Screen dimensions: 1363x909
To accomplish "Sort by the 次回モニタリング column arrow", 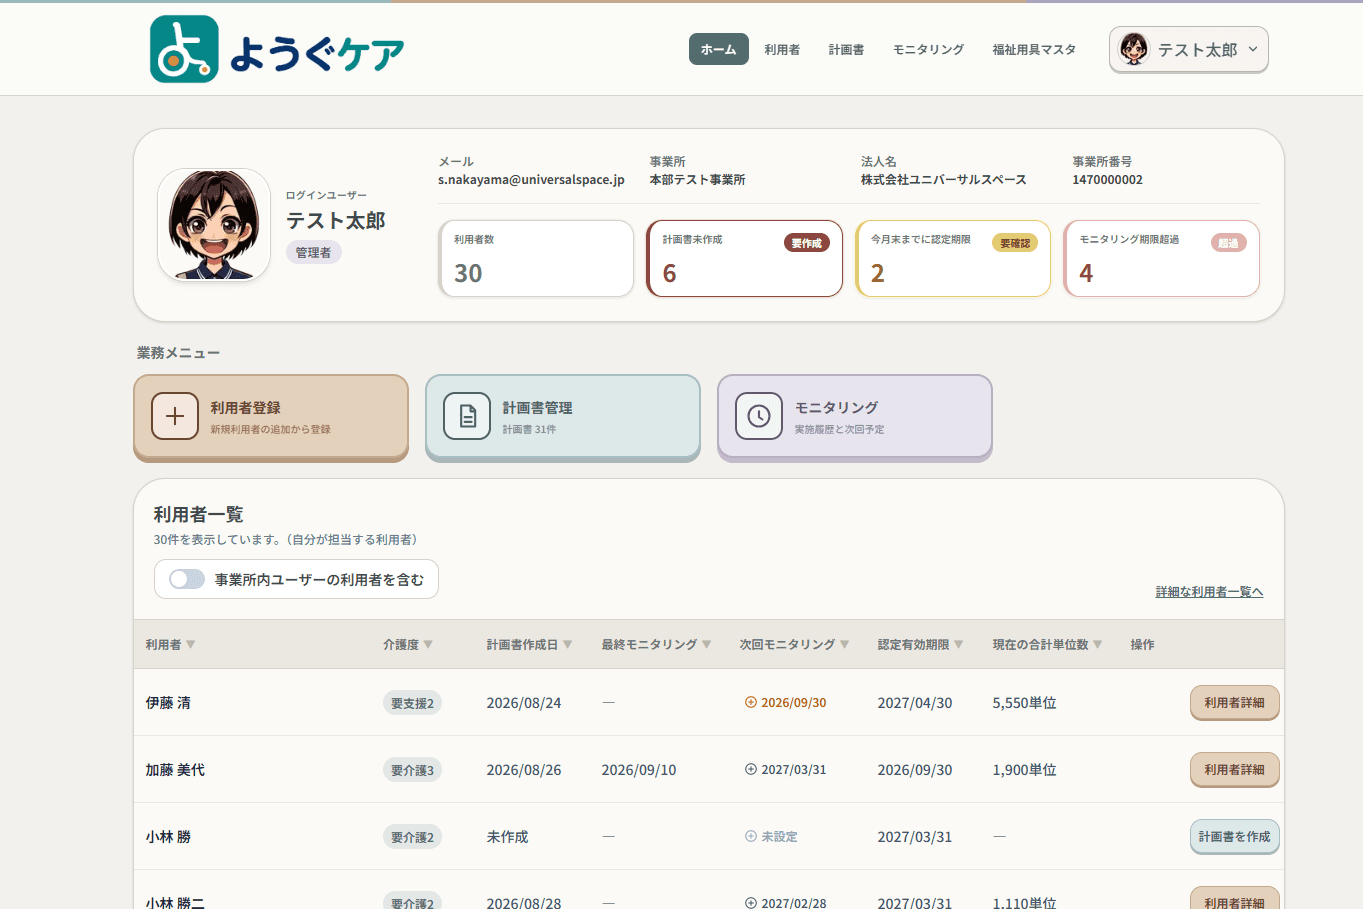I will pyautogui.click(x=845, y=644).
